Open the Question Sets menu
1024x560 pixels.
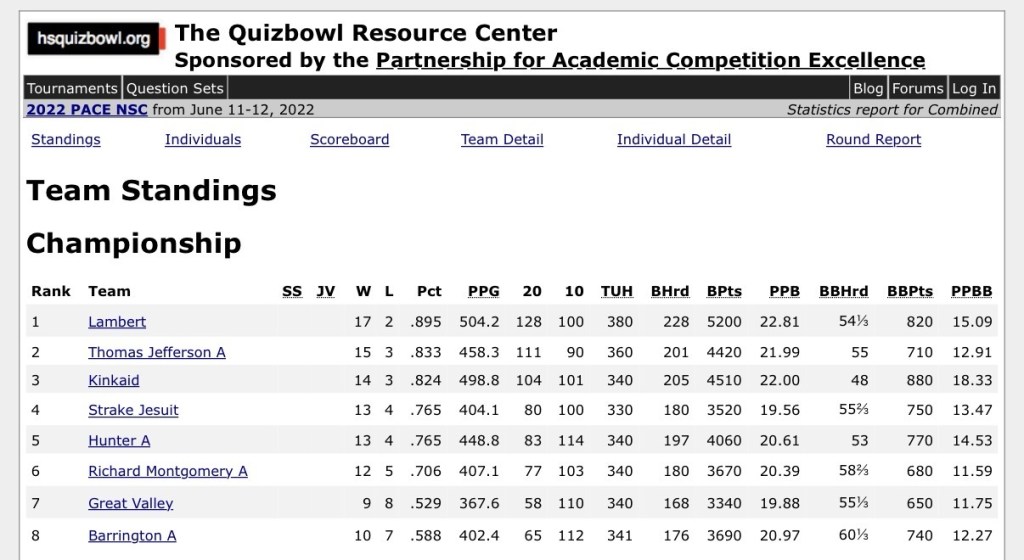click(175, 88)
